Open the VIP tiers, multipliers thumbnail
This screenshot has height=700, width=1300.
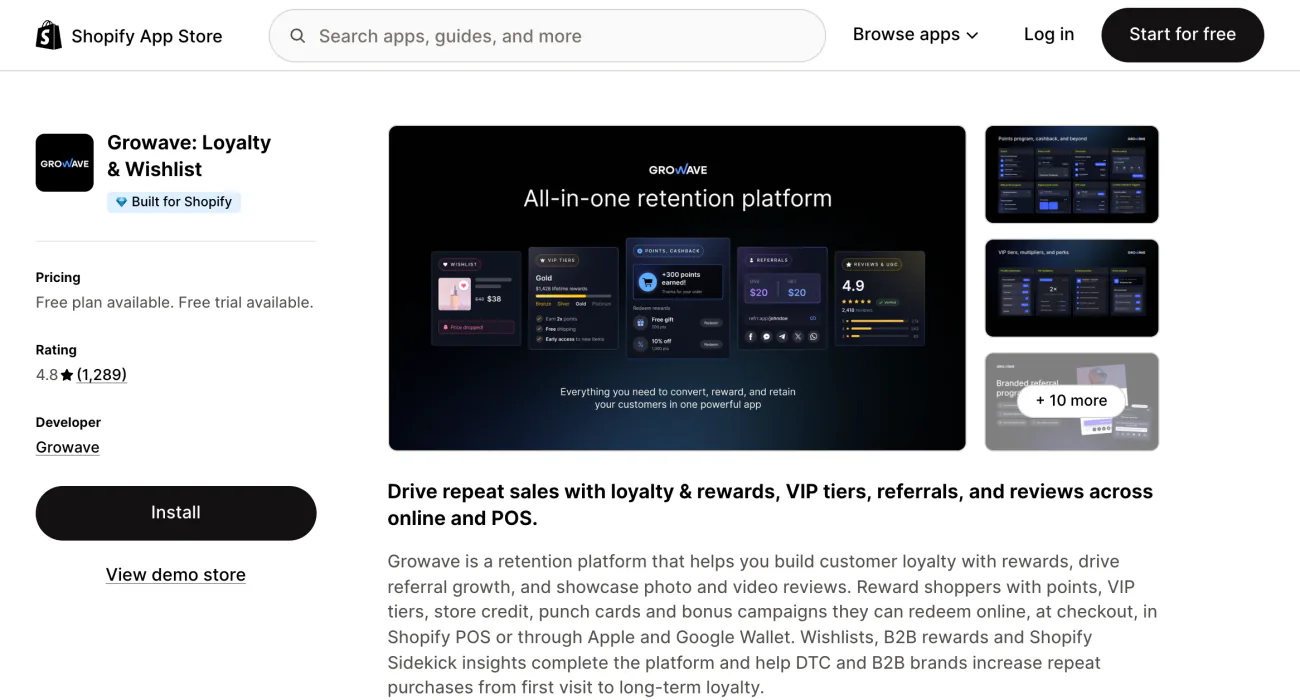1072,288
